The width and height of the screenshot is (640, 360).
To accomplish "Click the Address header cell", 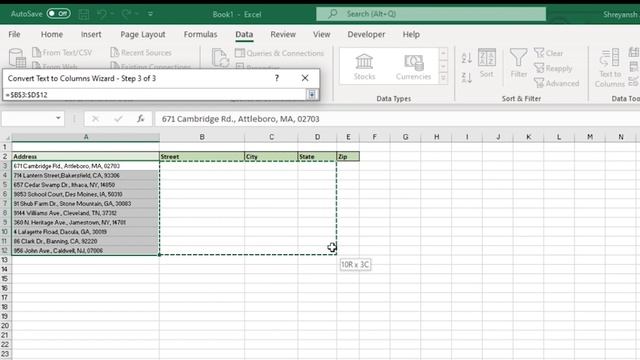I will point(86,156).
